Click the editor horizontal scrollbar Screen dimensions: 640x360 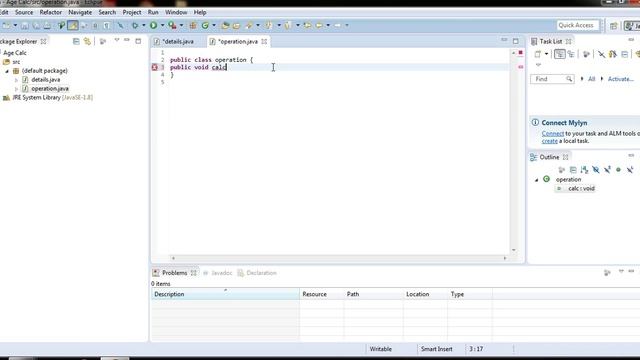click(339, 258)
